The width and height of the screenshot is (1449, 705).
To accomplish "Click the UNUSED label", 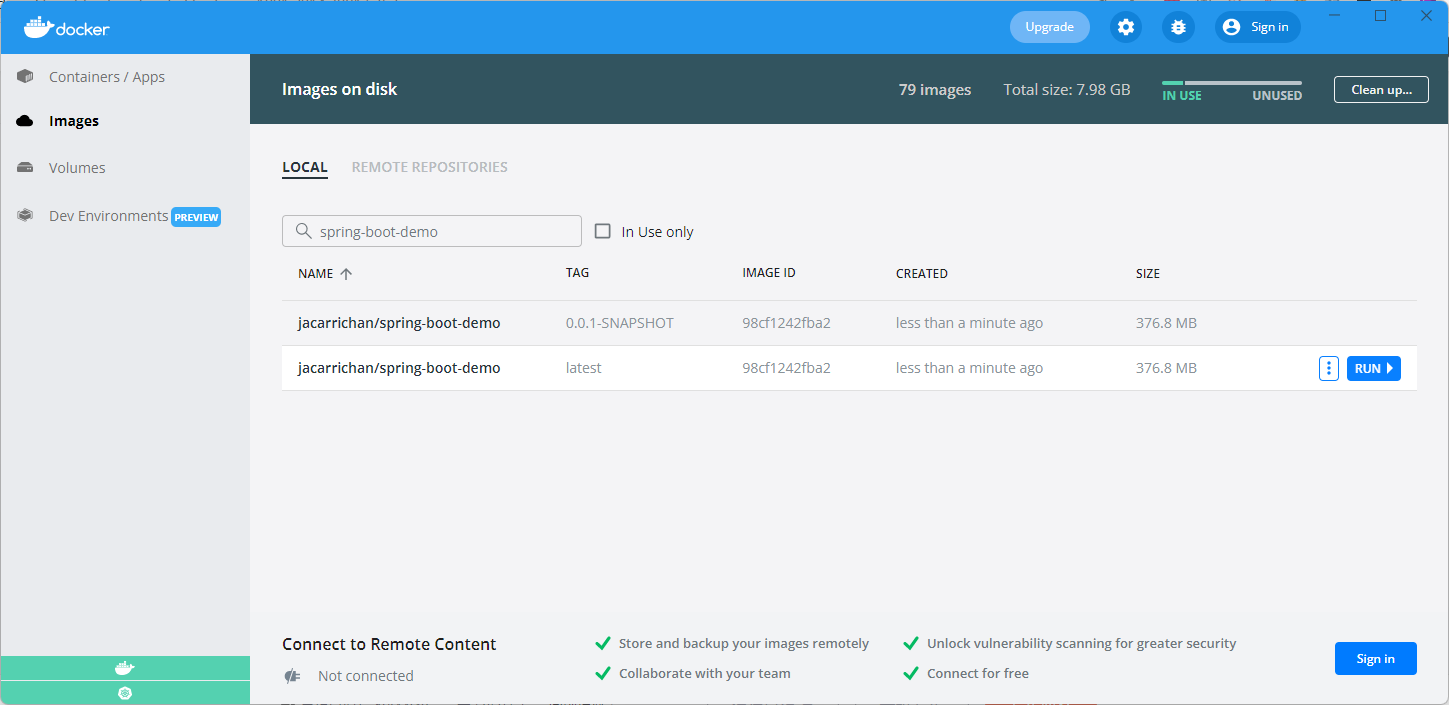I will pyautogui.click(x=1277, y=96).
